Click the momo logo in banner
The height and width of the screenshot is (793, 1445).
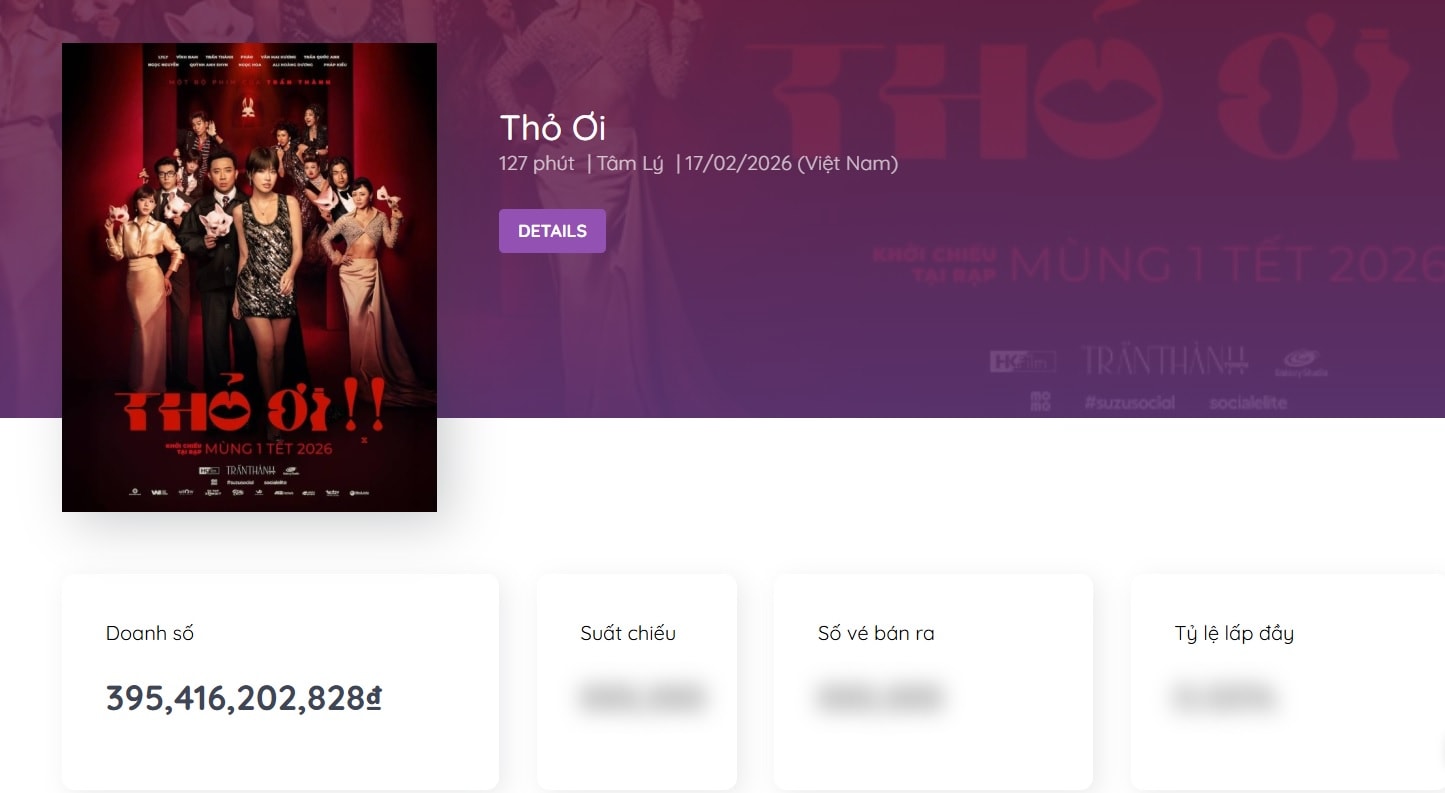coord(1040,403)
